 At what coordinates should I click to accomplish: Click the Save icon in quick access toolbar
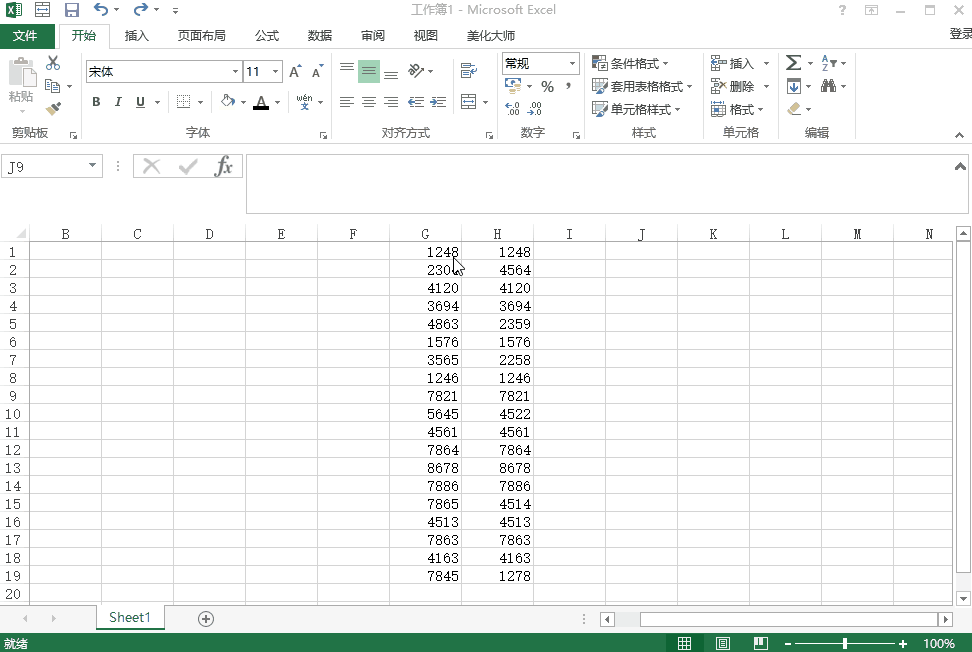[72, 10]
